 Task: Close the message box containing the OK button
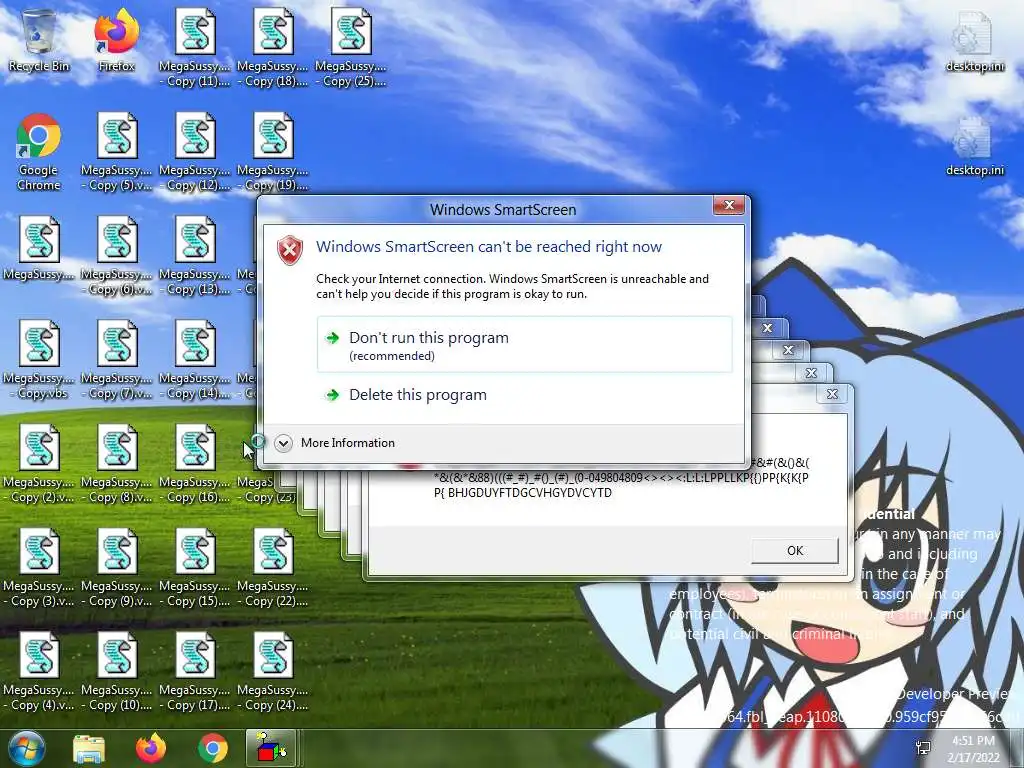click(832, 394)
